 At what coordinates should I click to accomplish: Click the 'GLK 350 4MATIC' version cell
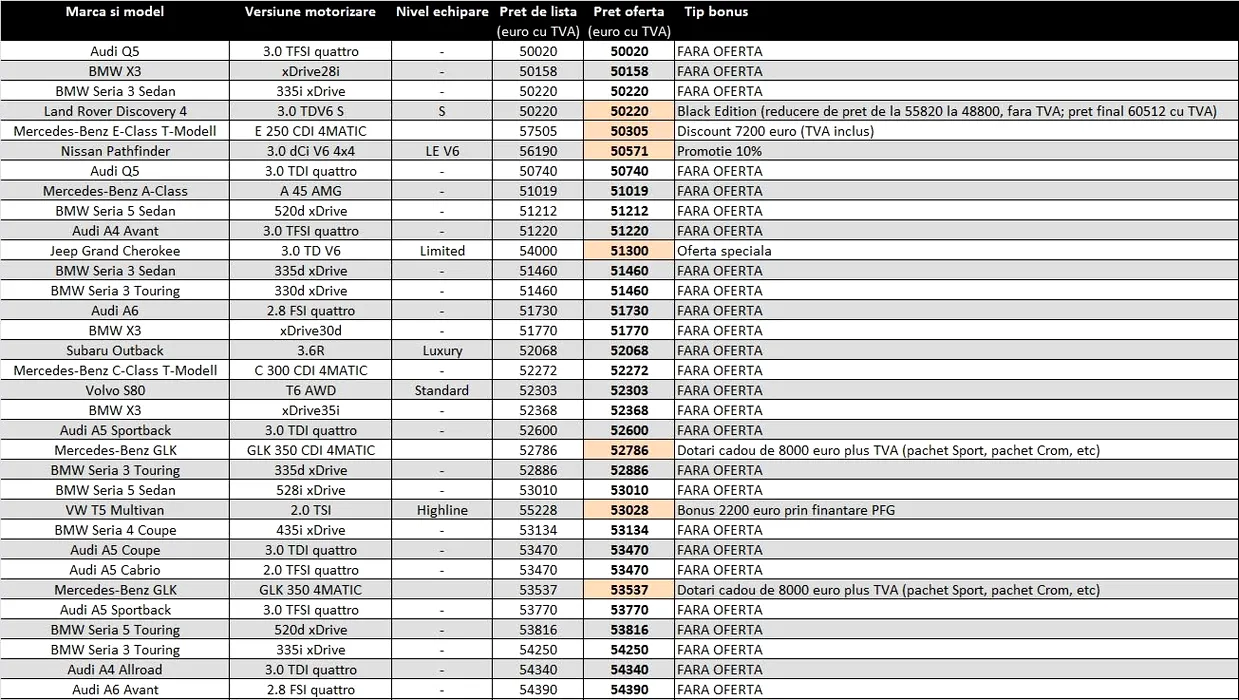pos(311,590)
